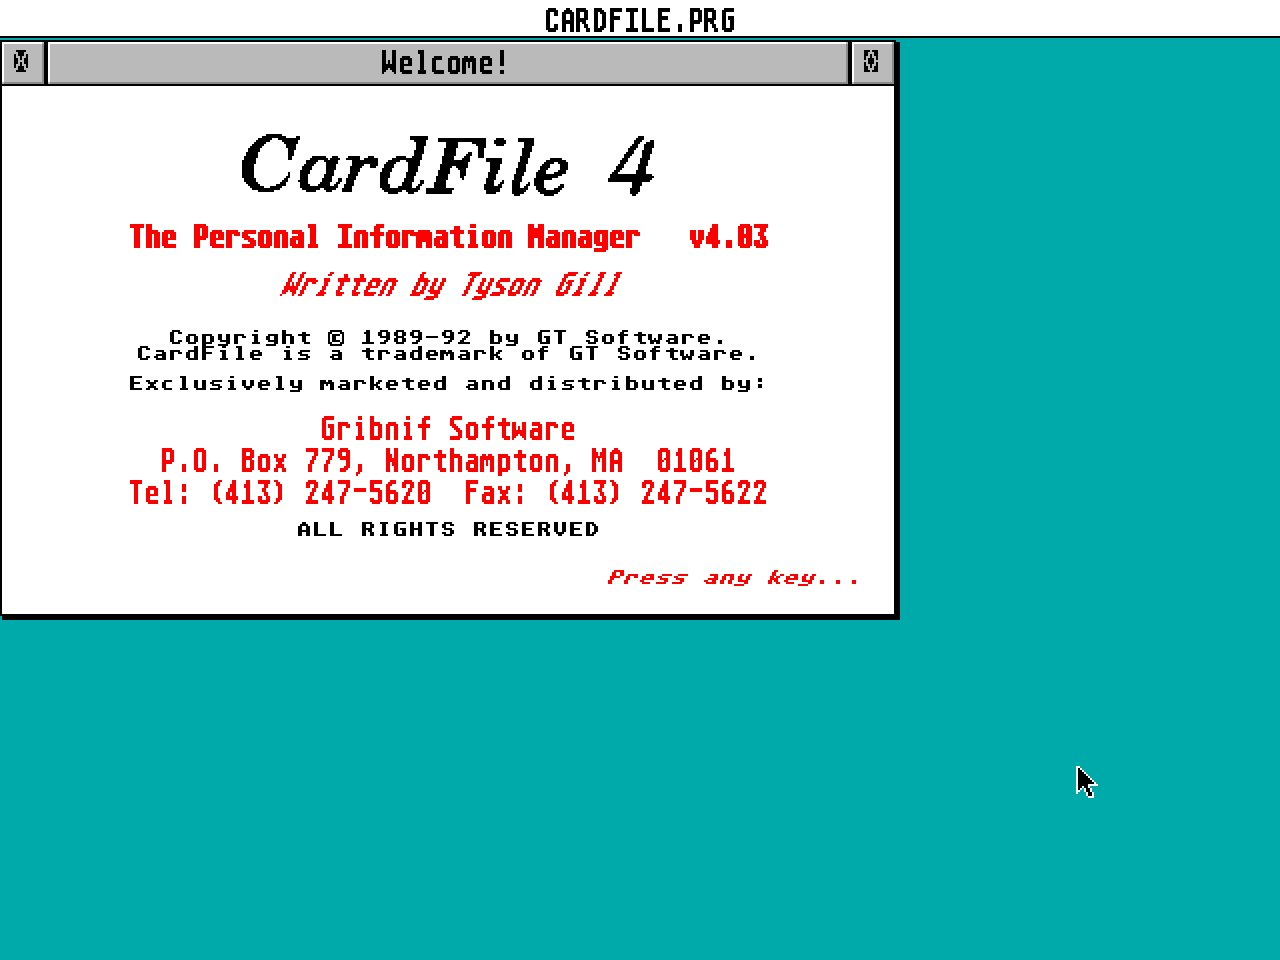Click 'Exclusively marketed and distributed by:' line
Screen dimensions: 1280x960
(447, 383)
